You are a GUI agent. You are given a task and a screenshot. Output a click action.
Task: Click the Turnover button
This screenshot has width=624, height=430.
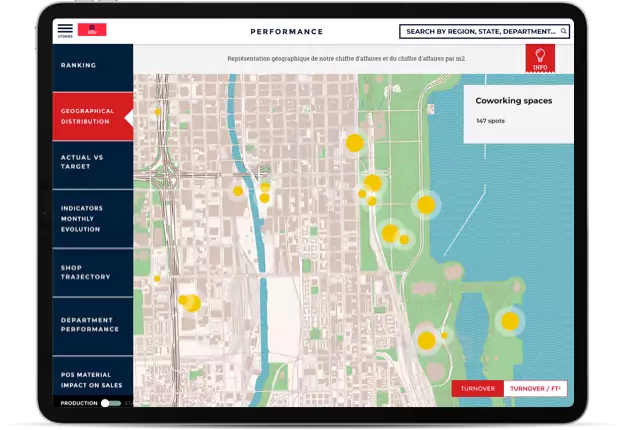tap(477, 389)
